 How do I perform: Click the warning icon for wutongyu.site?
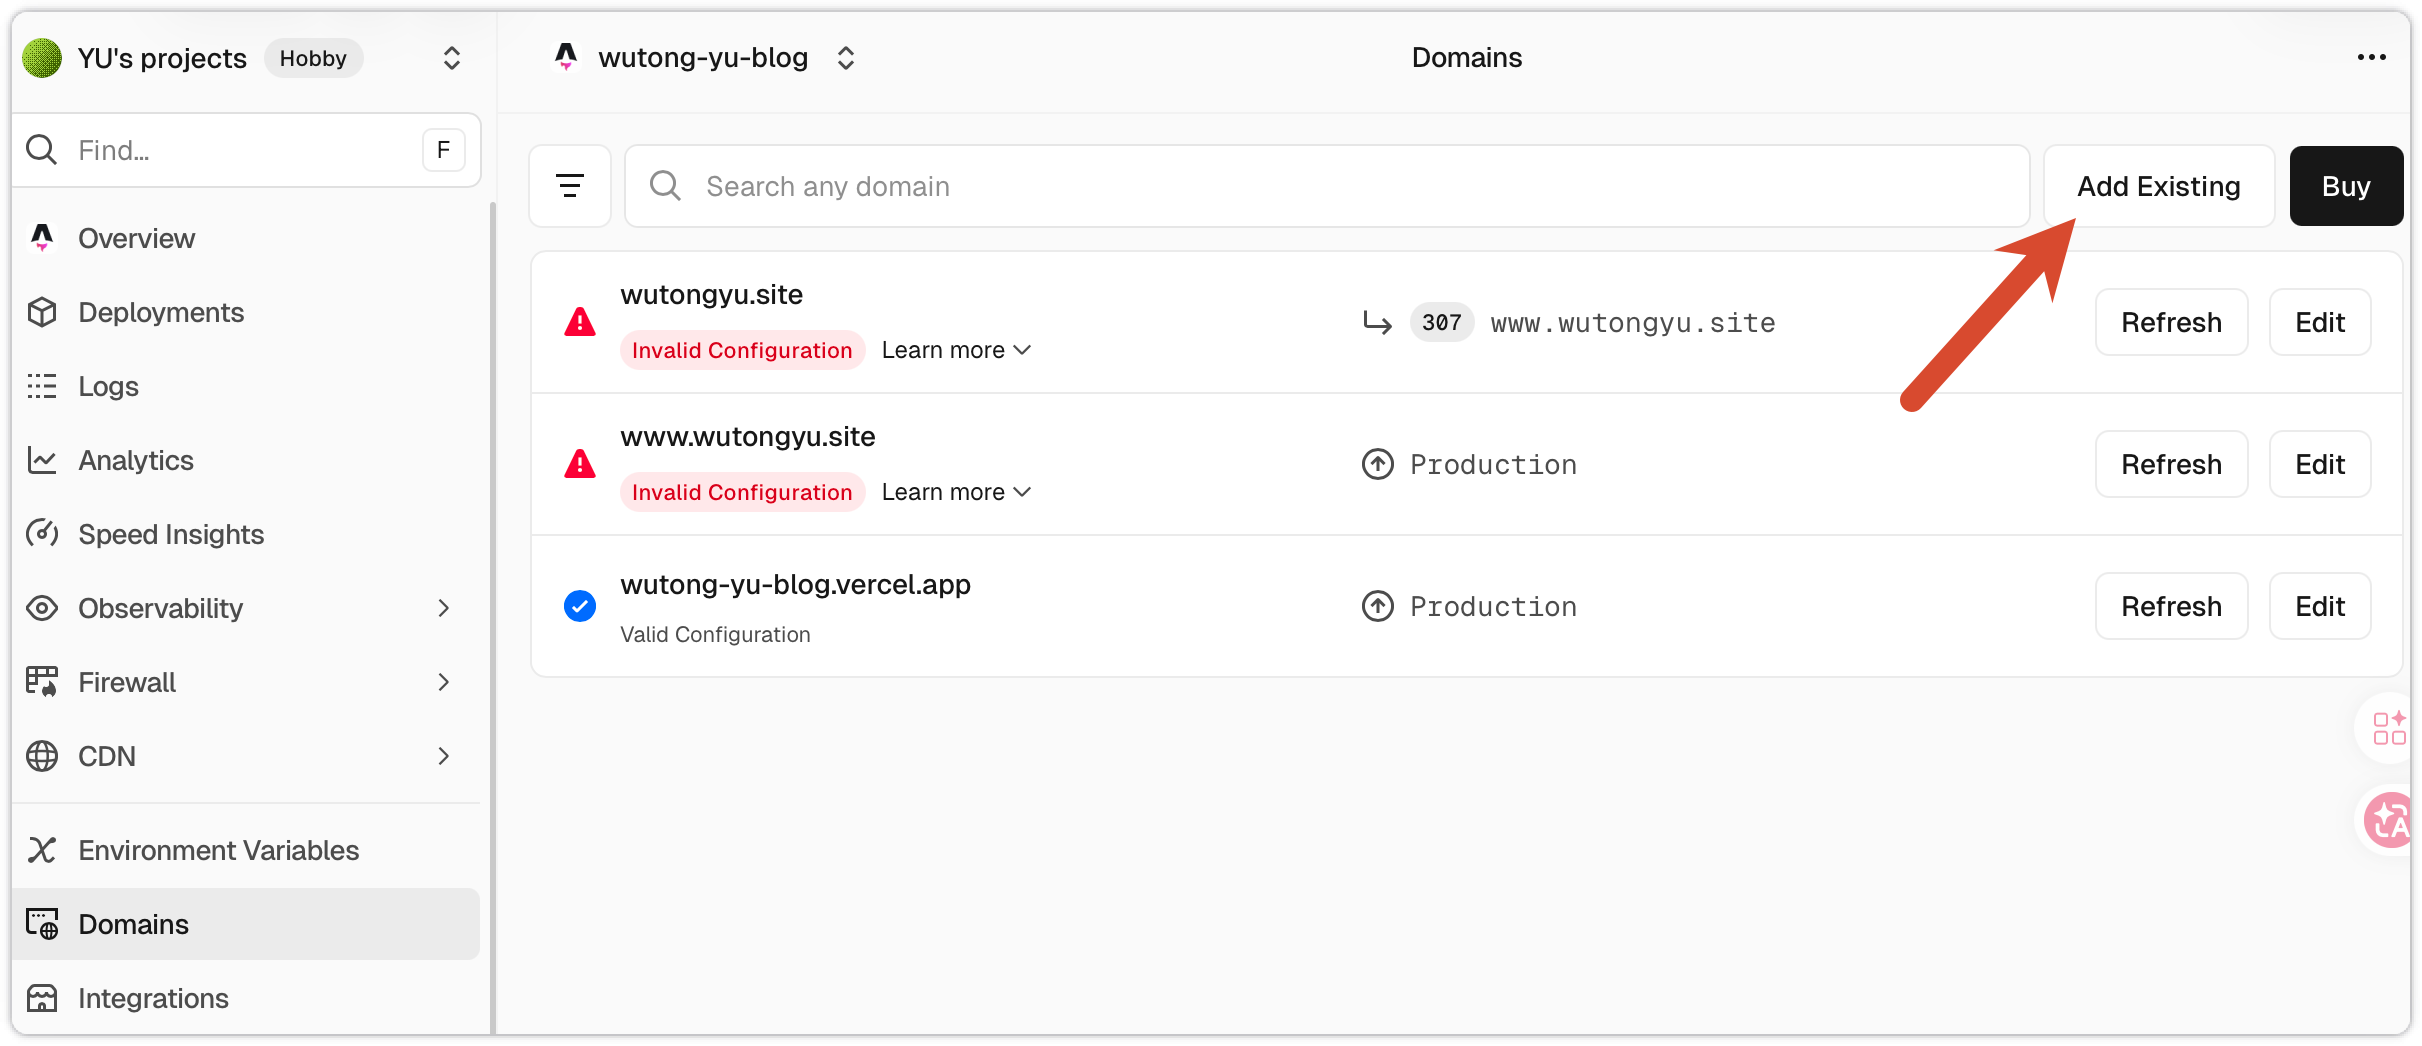point(580,322)
